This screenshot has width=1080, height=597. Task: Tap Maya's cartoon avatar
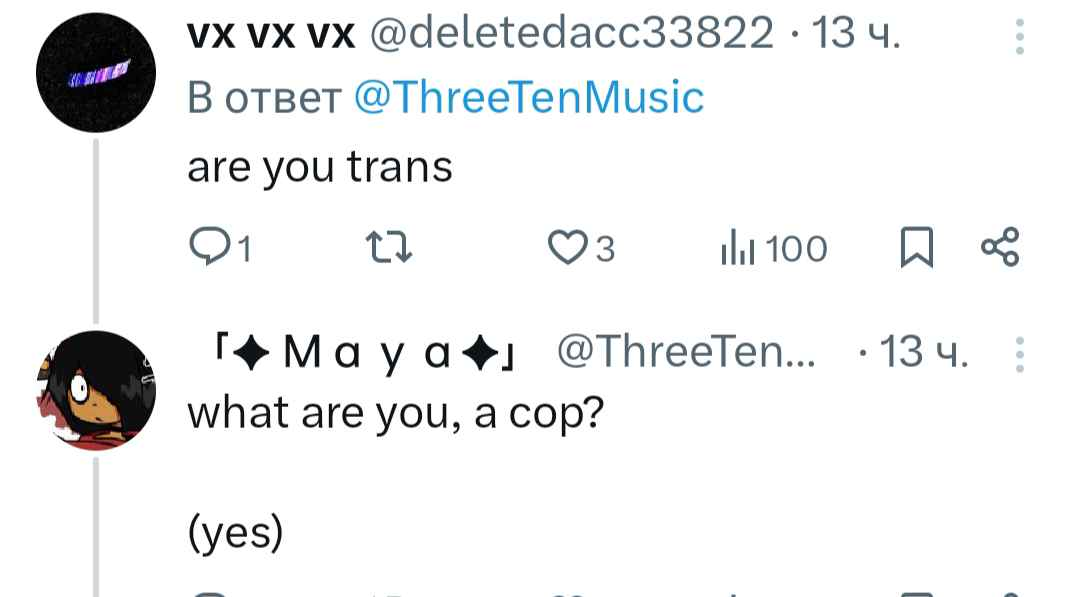pos(96,390)
